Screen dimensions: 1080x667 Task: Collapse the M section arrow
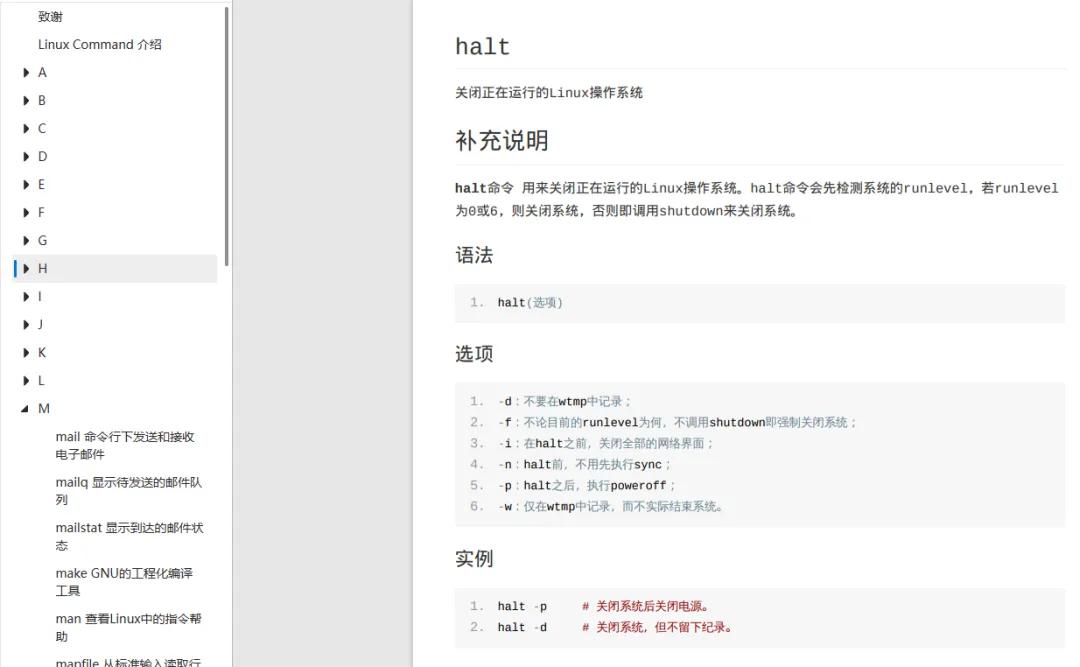coord(25,409)
